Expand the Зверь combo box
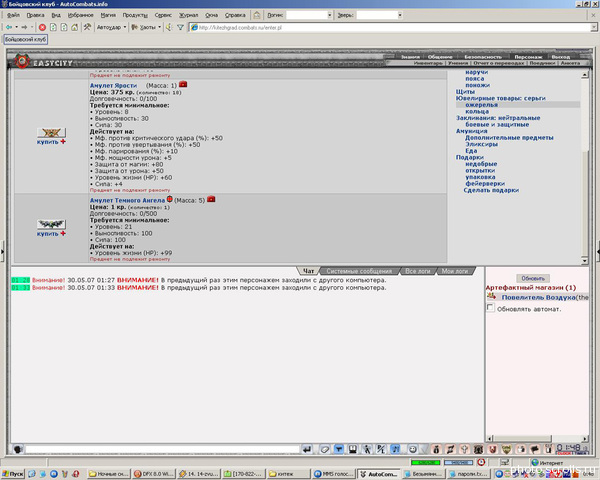 [400, 15]
